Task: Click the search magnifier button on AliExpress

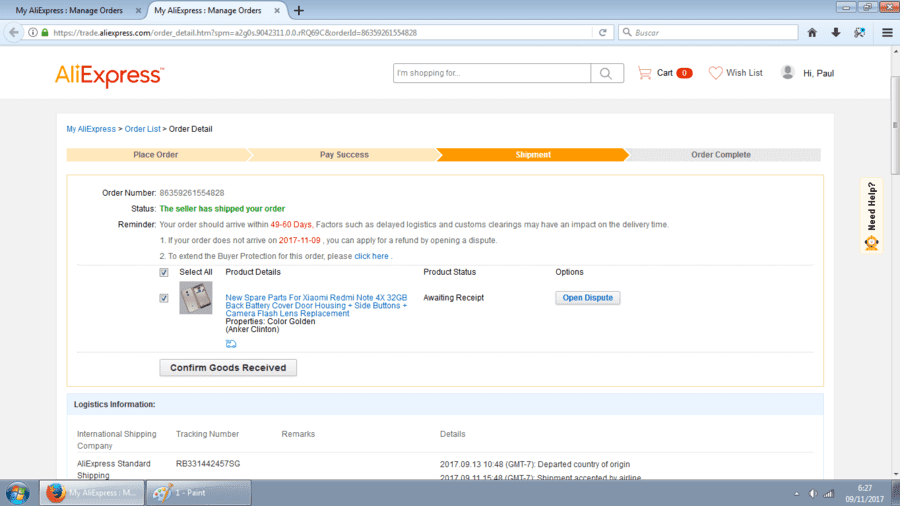Action: 607,73
